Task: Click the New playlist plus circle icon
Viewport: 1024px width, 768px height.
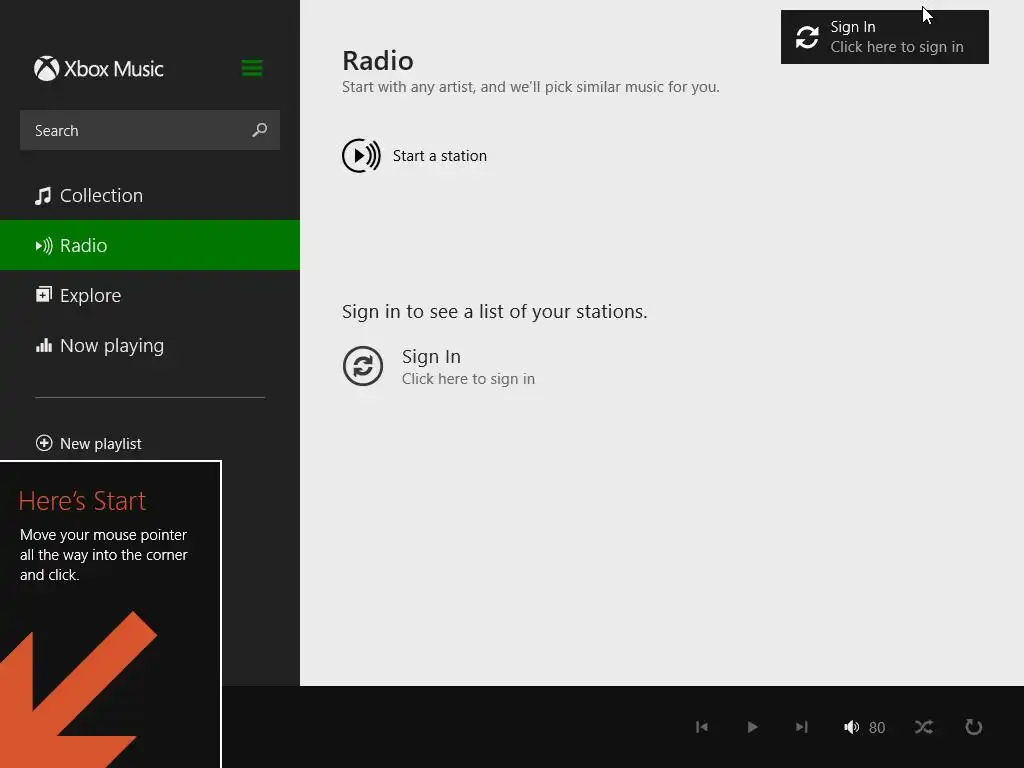Action: tap(44, 443)
